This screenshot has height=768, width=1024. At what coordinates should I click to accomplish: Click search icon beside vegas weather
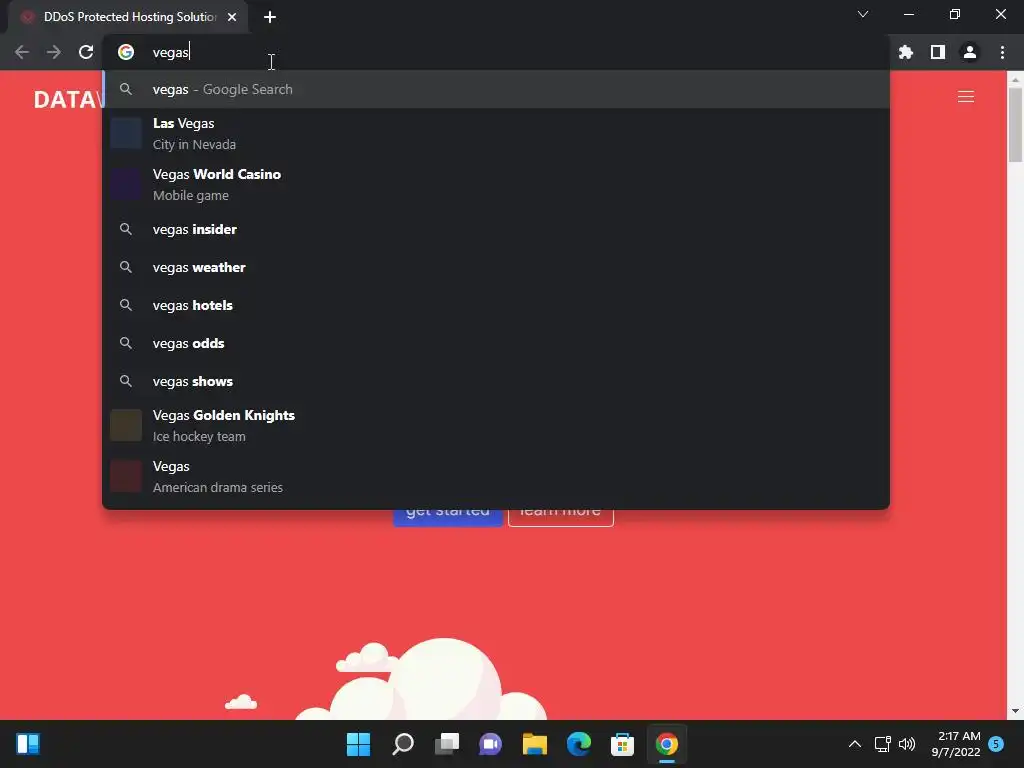pos(126,267)
